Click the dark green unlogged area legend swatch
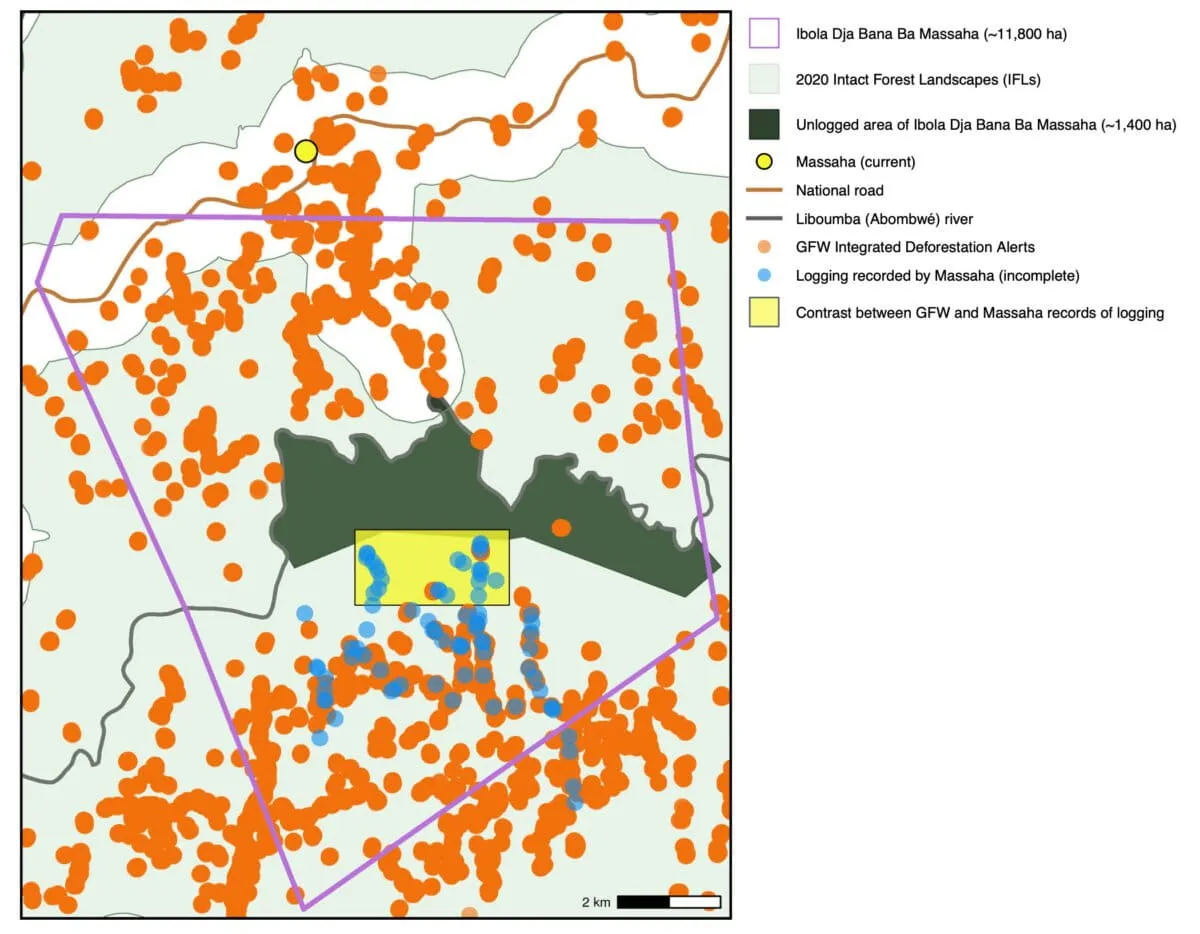 click(x=764, y=125)
